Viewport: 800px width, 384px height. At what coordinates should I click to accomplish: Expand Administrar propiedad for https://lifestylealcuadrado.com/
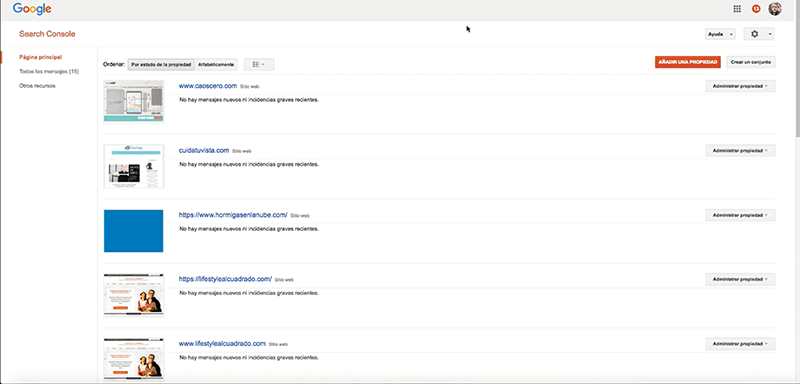(740, 279)
